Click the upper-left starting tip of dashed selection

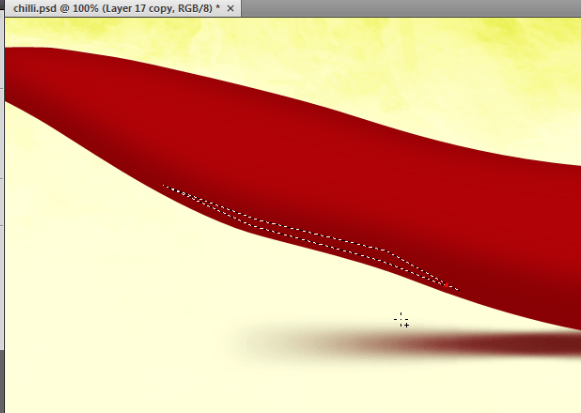click(x=164, y=186)
